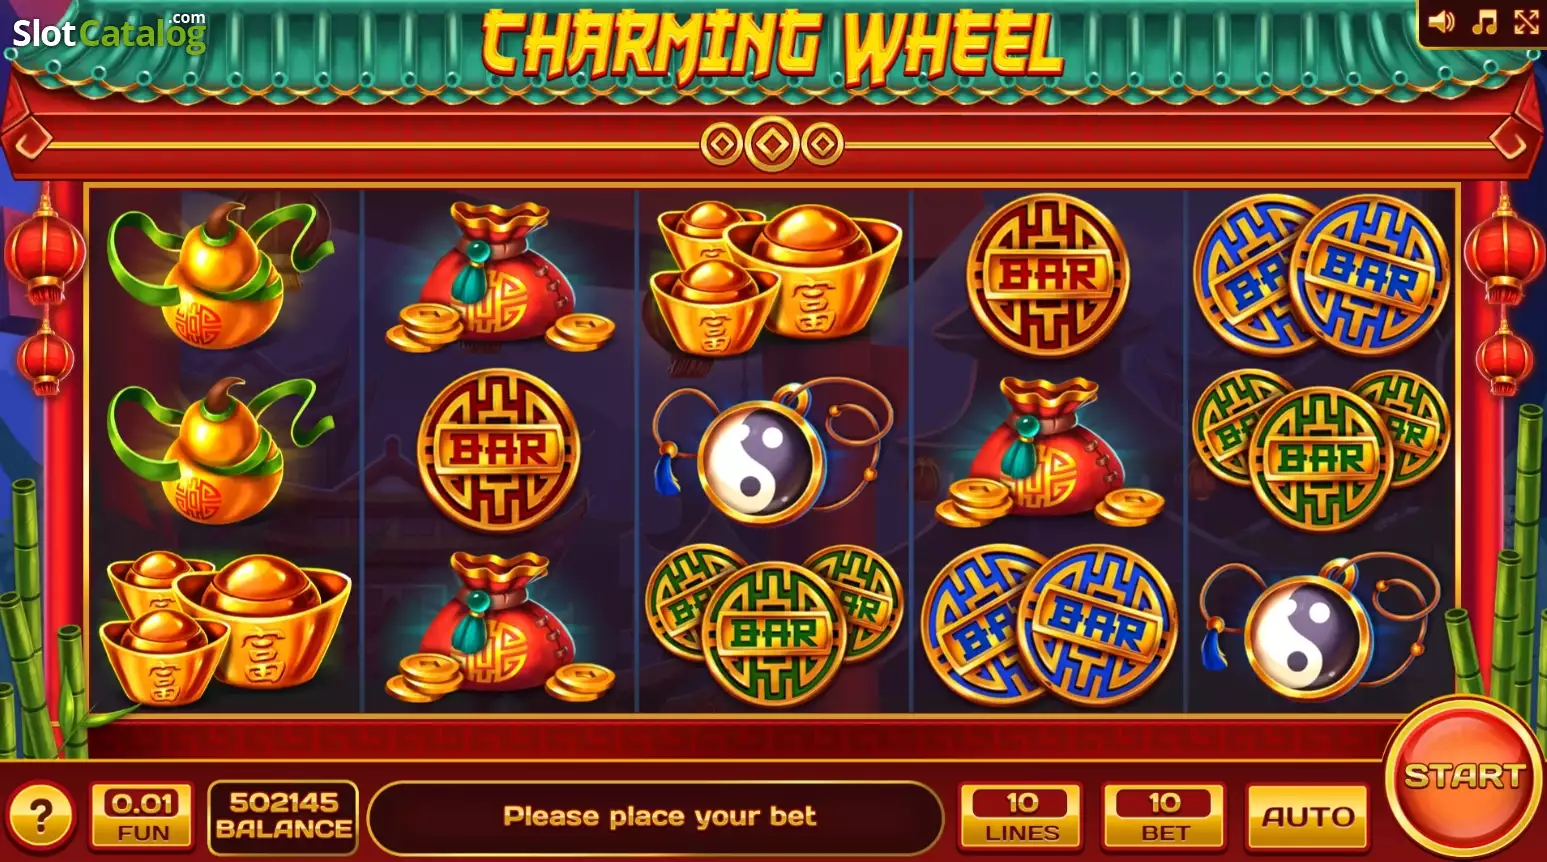Toggle background music note icon
The height and width of the screenshot is (862, 1547).
pos(1485,22)
